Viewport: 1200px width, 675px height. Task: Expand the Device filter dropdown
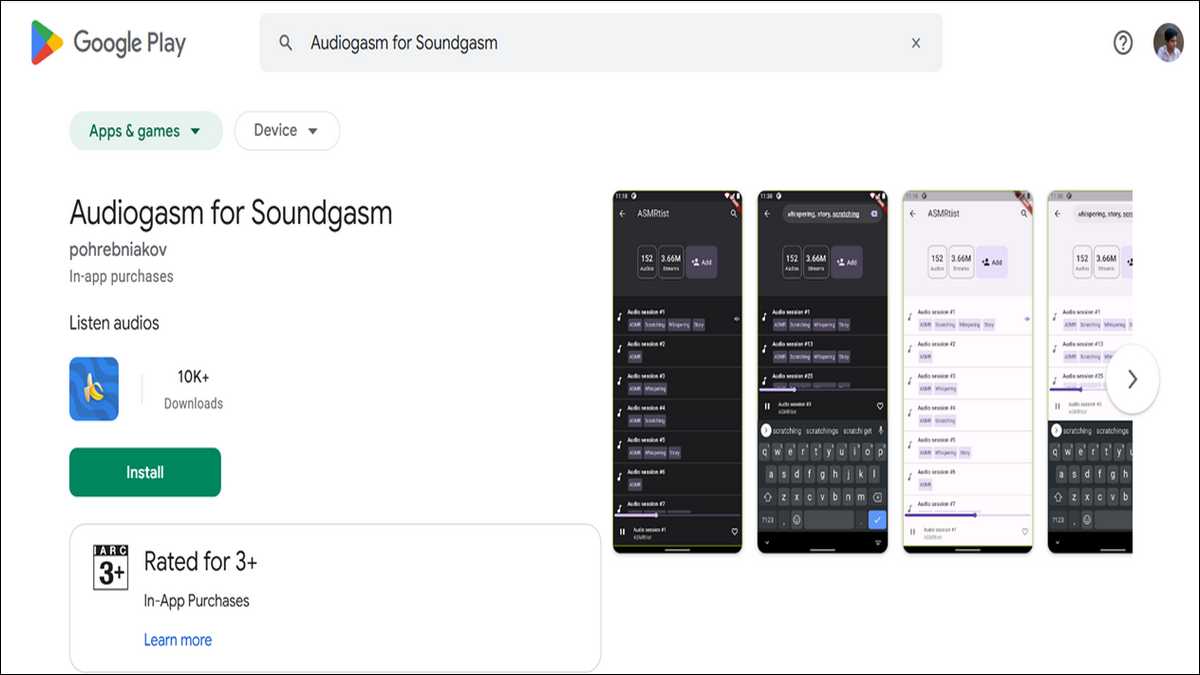tap(287, 131)
